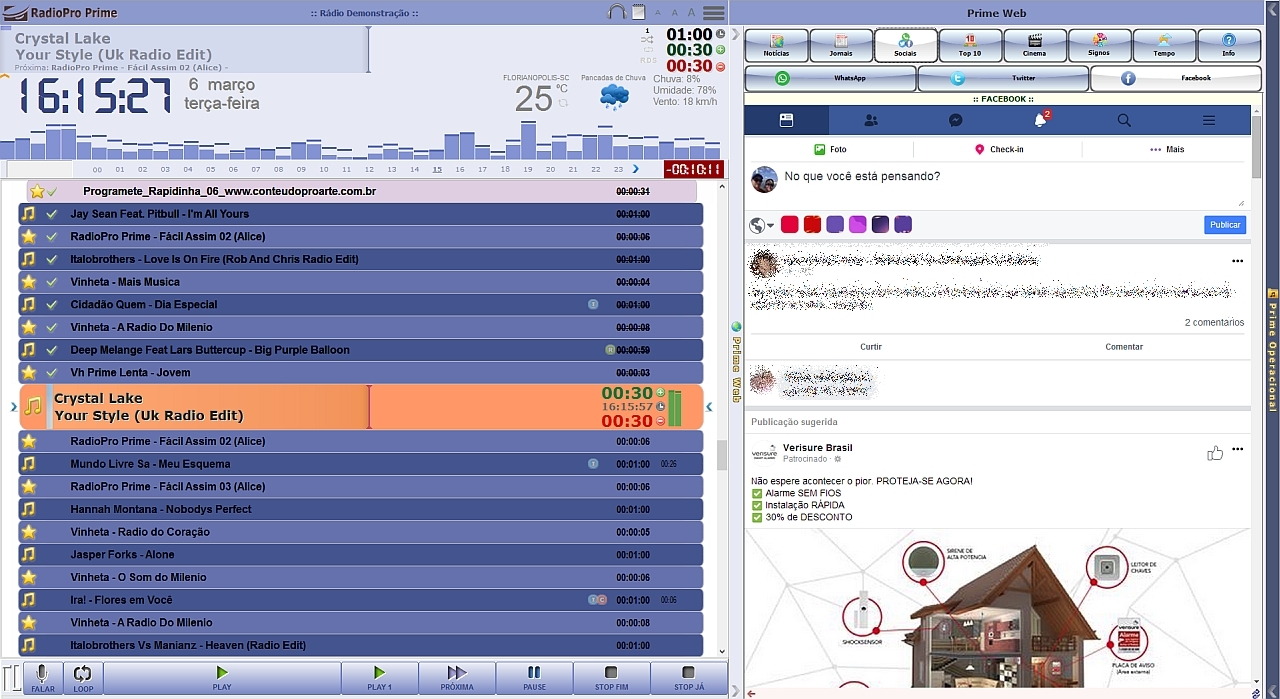This screenshot has height=699, width=1280.
Task: Toggle the shuffle mode icon
Action: (x=647, y=40)
